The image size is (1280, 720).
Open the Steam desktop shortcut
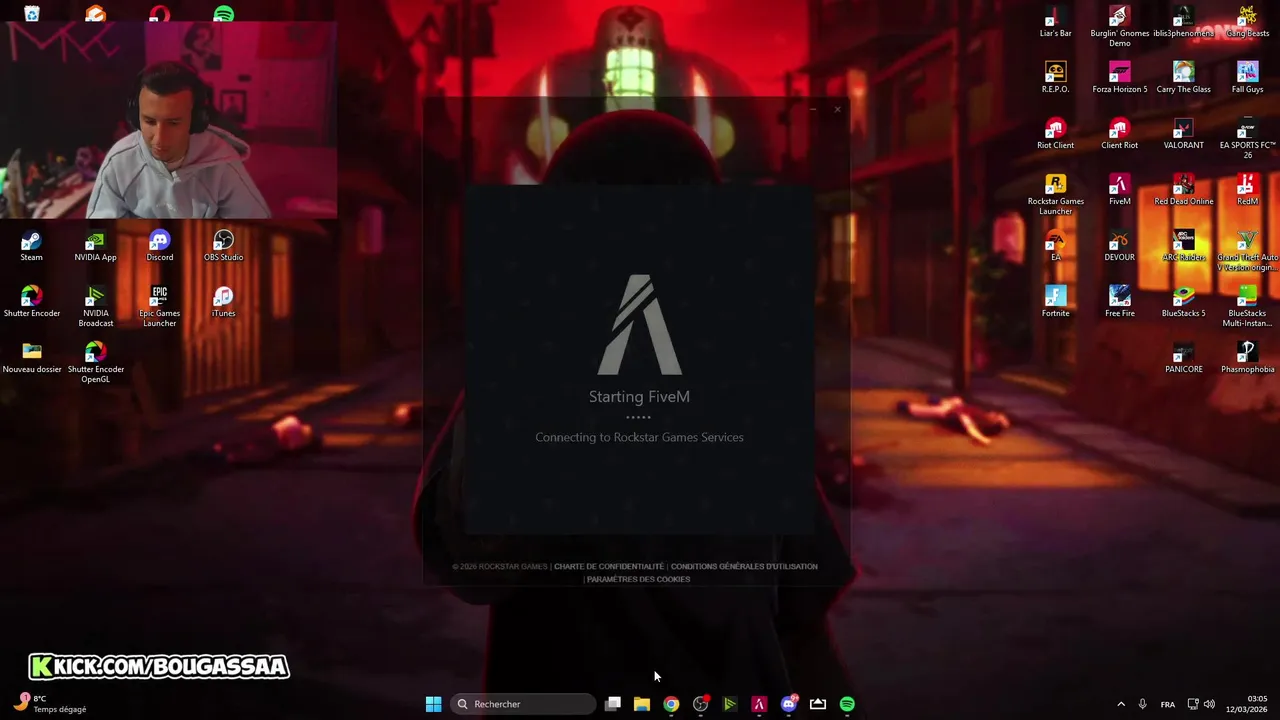pyautogui.click(x=31, y=245)
